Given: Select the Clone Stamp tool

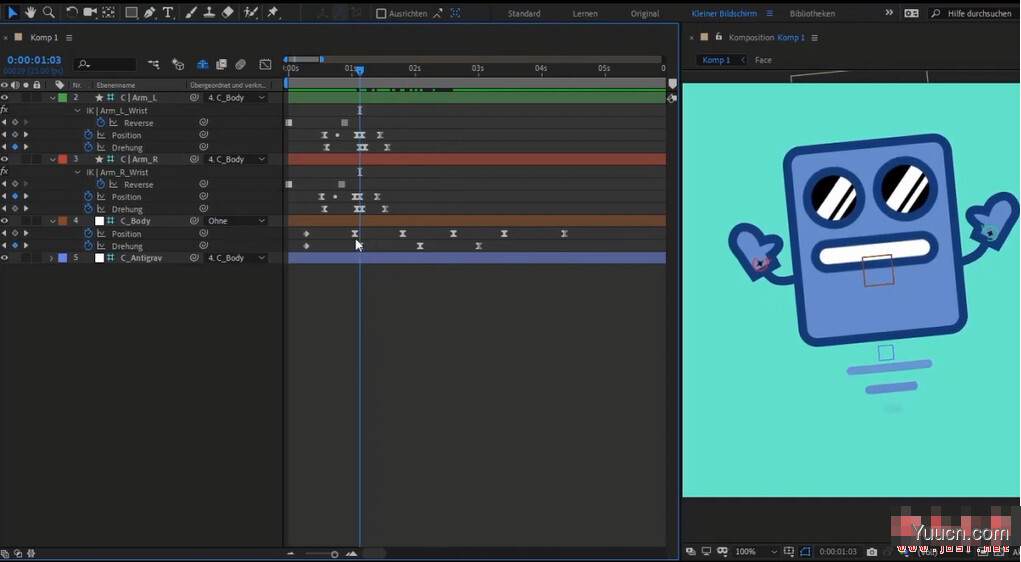Looking at the screenshot, I should [x=209, y=12].
